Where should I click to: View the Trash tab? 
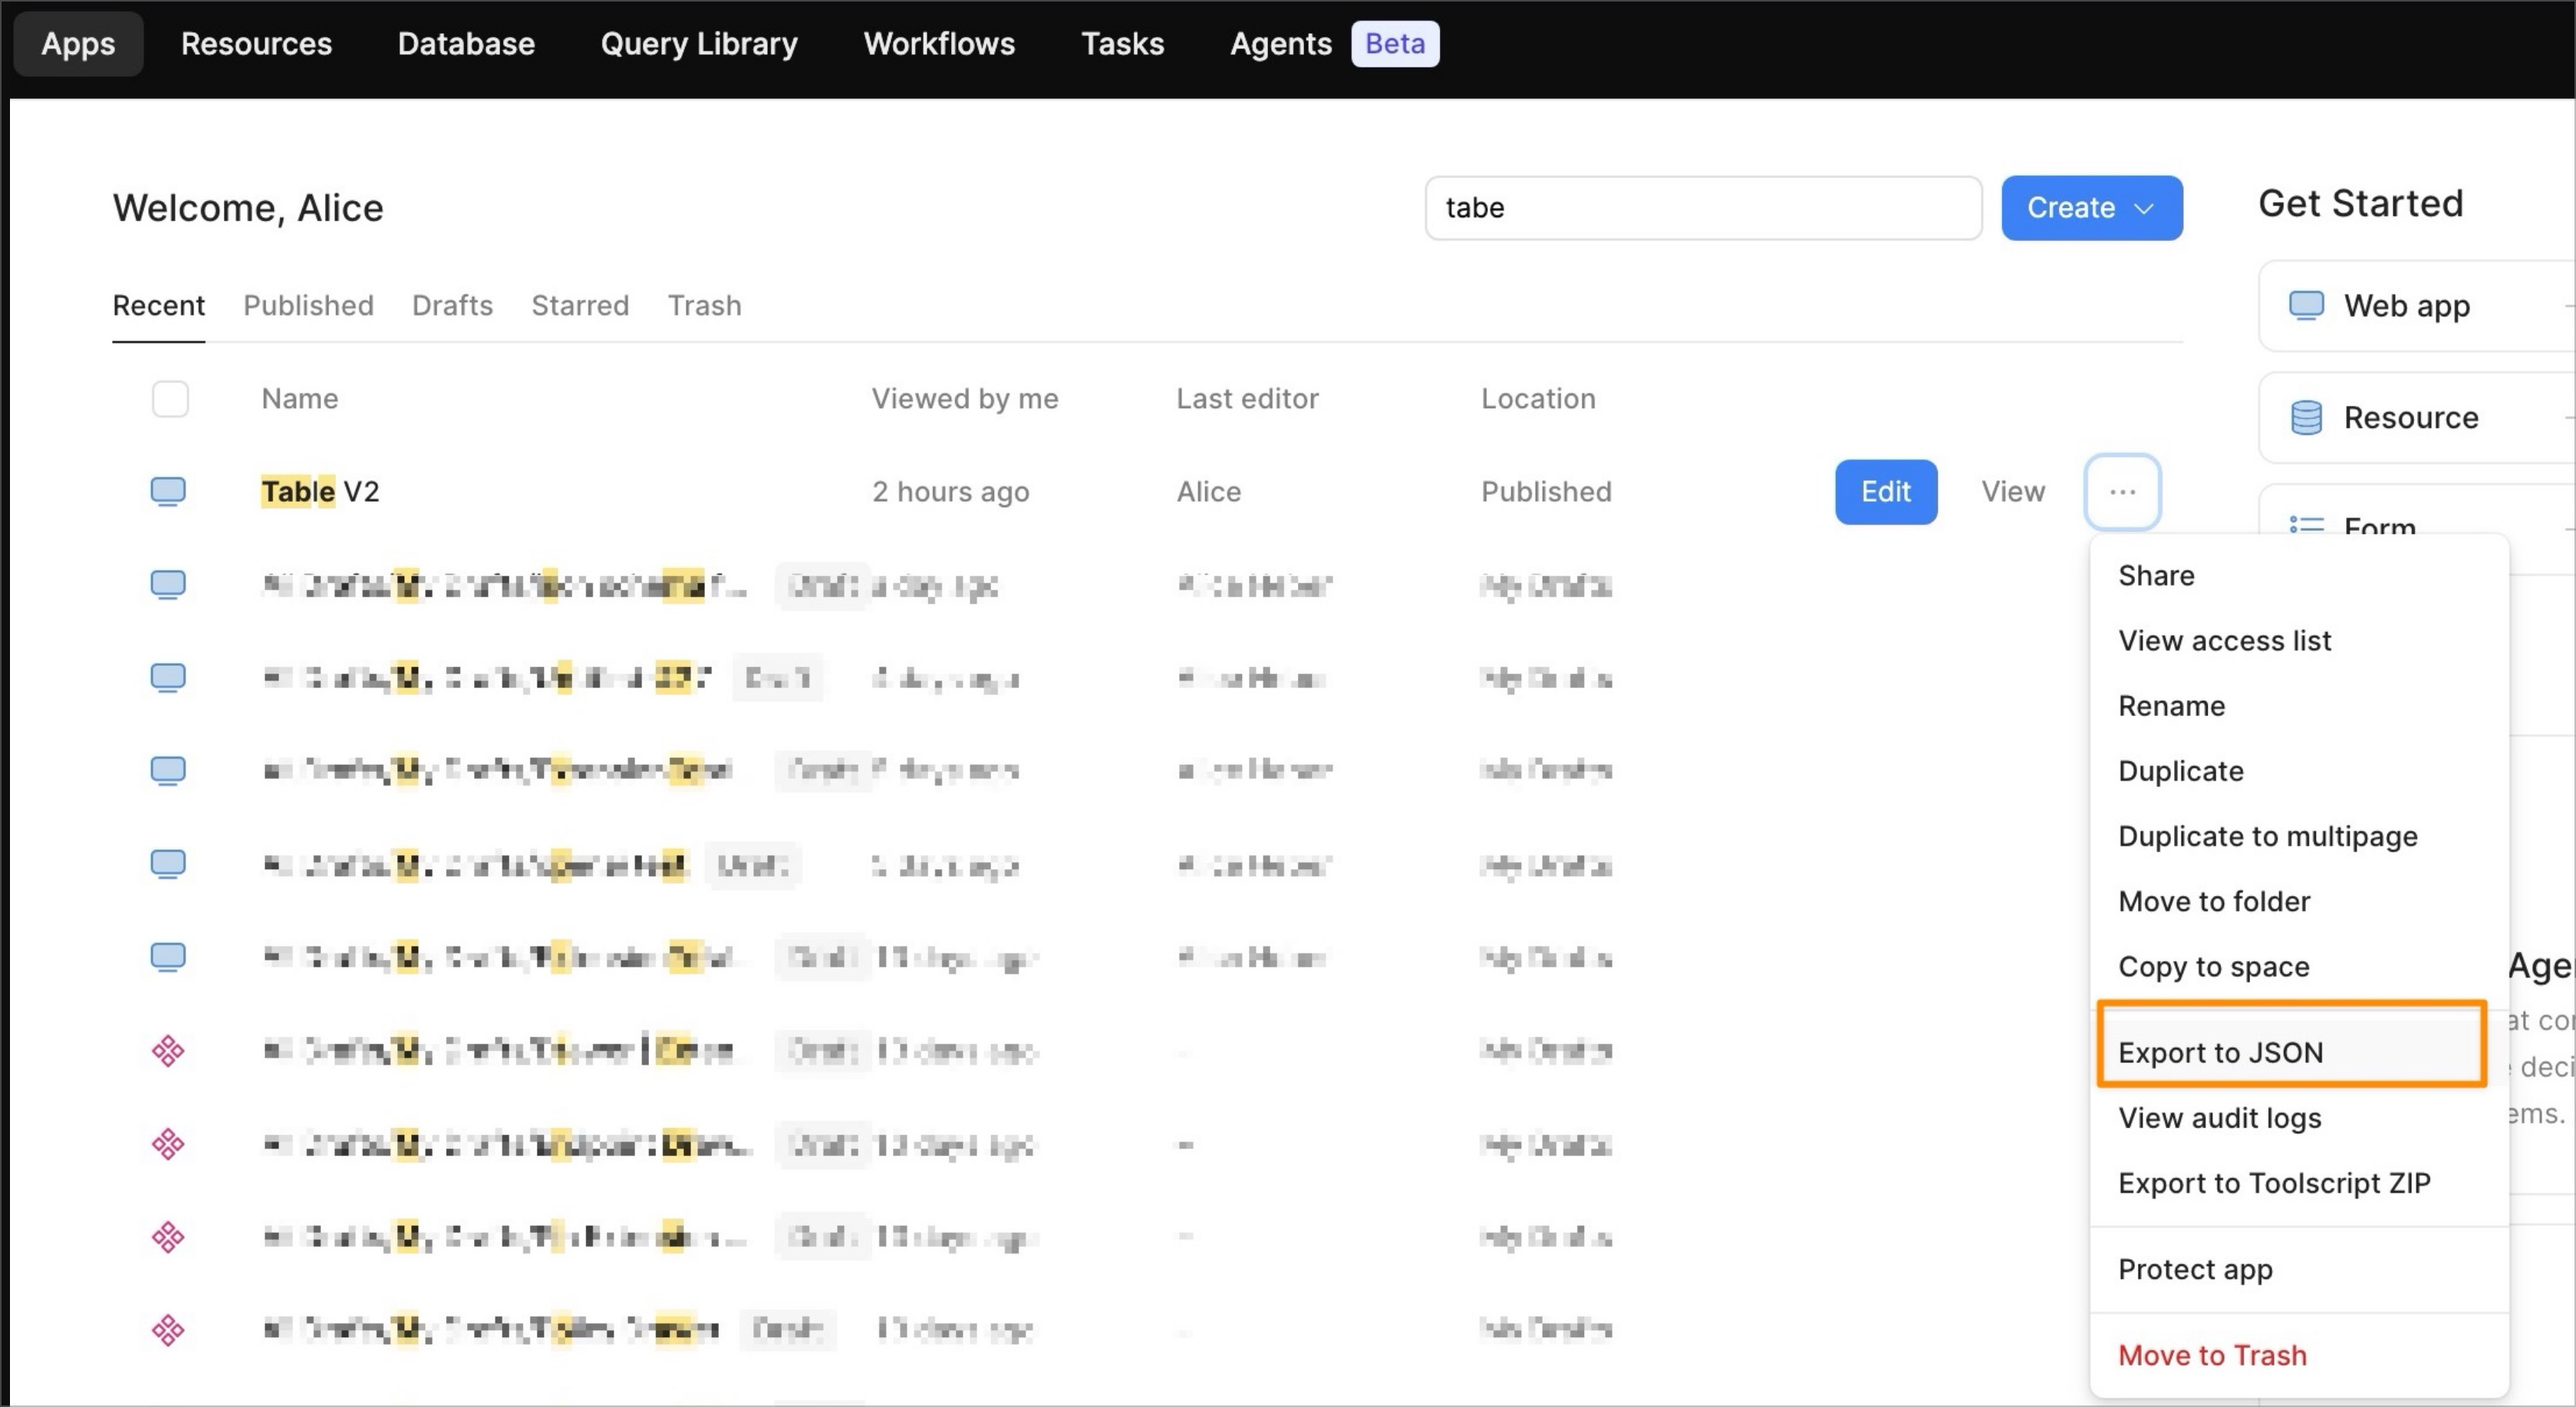point(704,305)
